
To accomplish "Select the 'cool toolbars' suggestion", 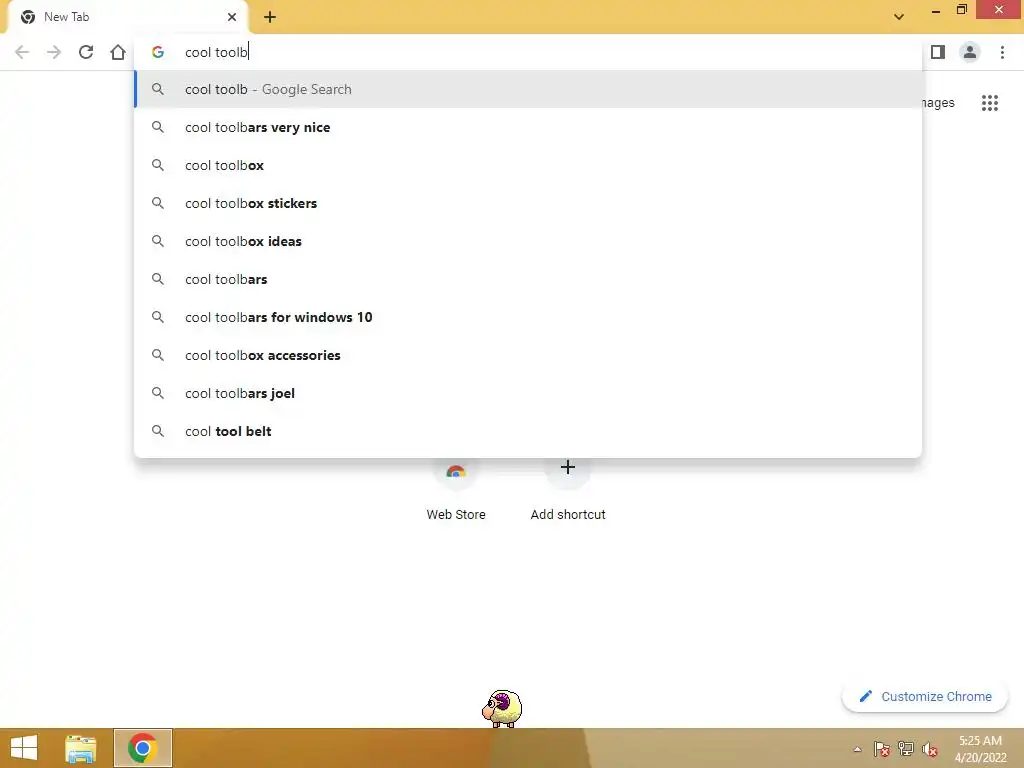I will pyautogui.click(x=528, y=279).
